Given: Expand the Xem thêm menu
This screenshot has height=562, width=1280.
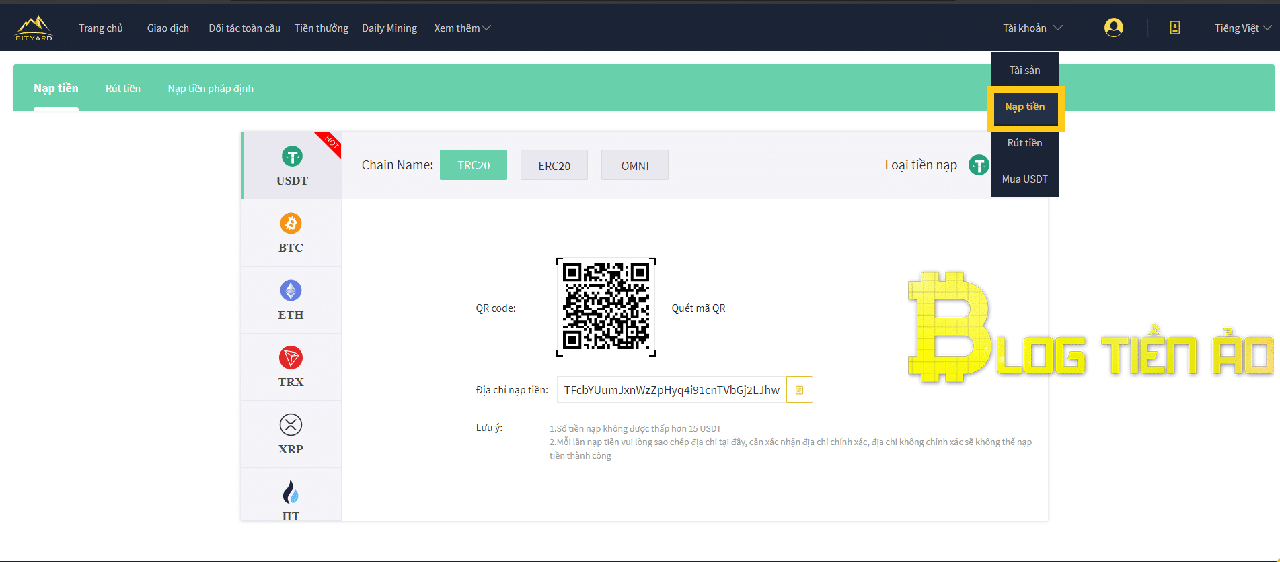Looking at the screenshot, I should click(x=462, y=28).
